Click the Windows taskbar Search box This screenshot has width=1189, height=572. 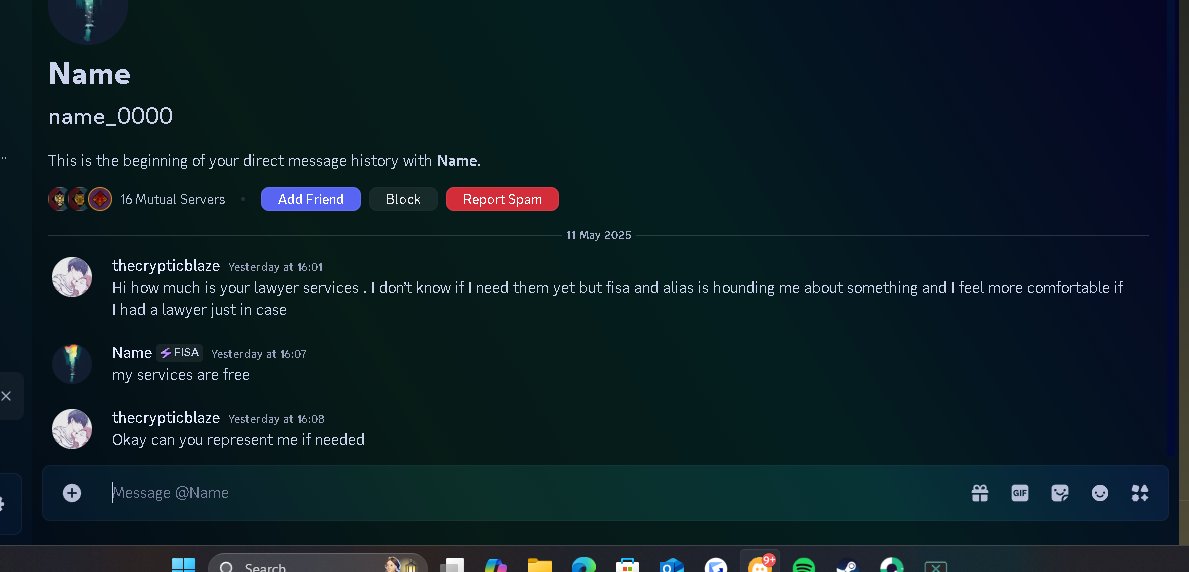tap(318, 565)
